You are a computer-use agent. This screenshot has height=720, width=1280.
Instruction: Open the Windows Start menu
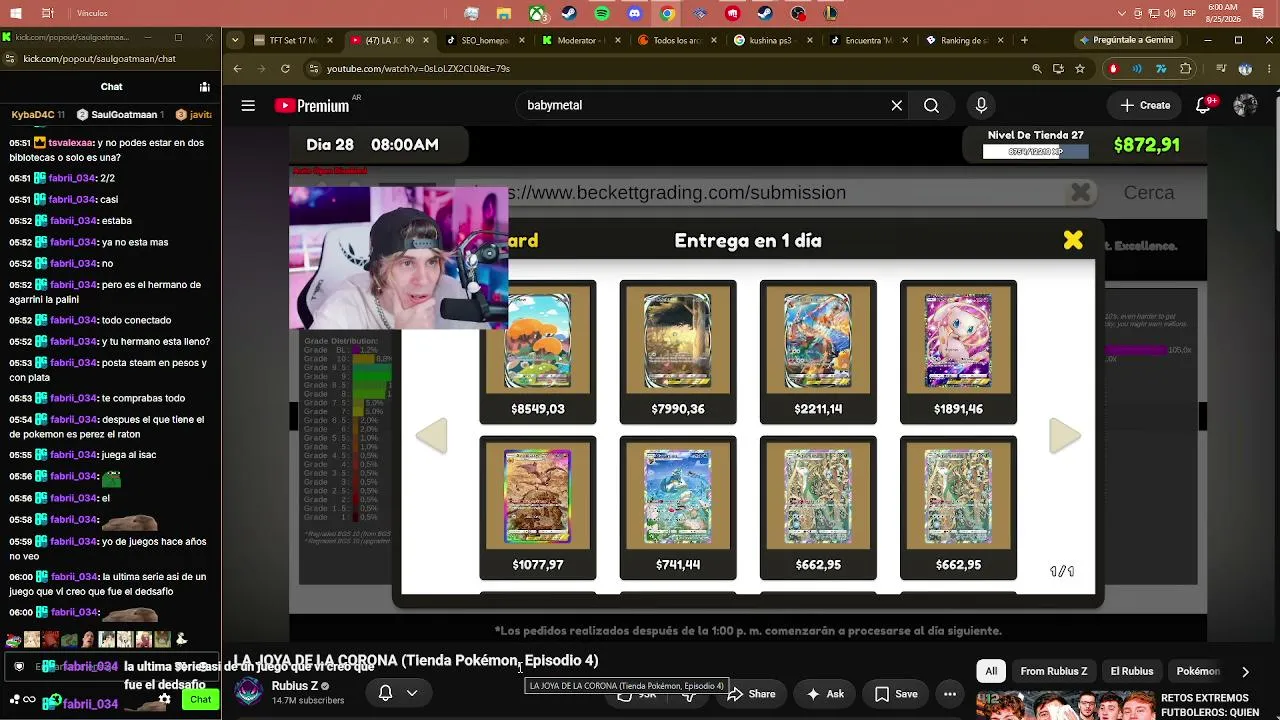tap(15, 14)
